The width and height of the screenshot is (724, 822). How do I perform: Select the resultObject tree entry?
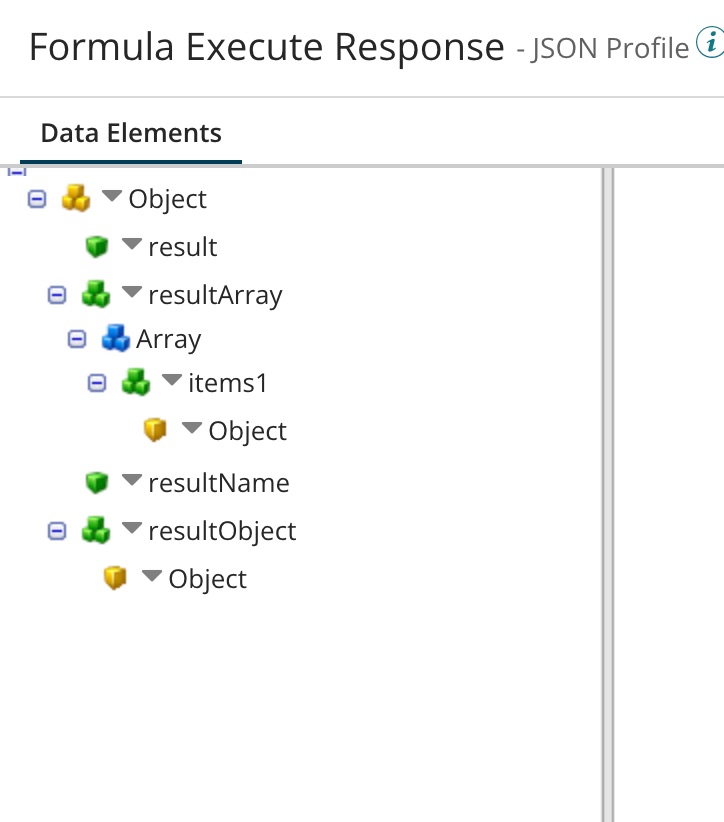click(x=222, y=530)
